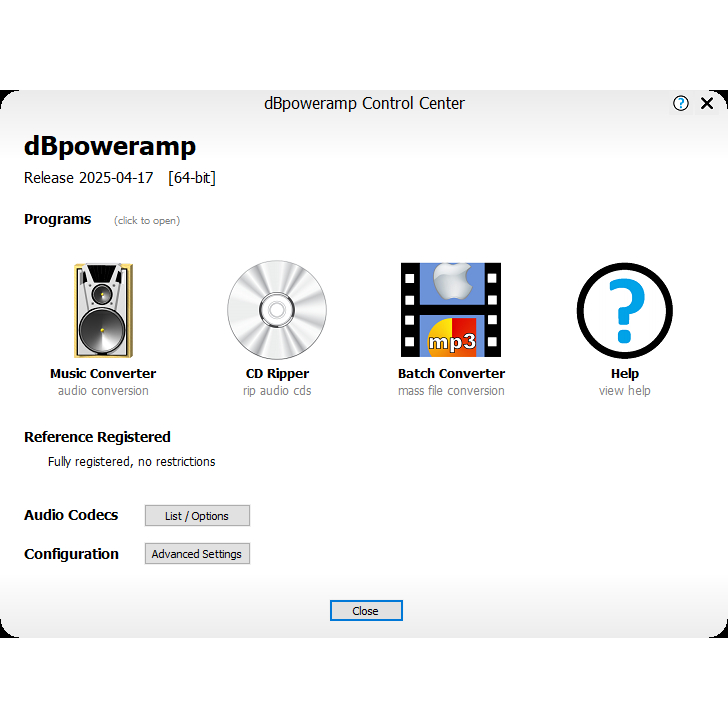Click the "Programs" heading

pyautogui.click(x=58, y=219)
